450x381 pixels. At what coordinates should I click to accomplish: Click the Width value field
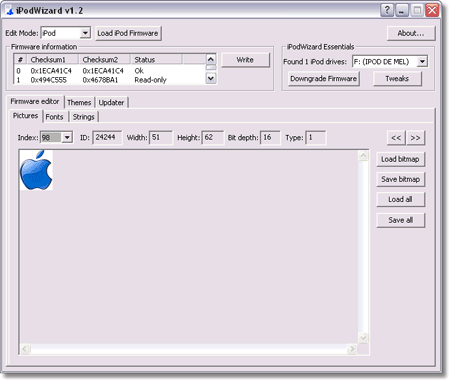[x=161, y=137]
